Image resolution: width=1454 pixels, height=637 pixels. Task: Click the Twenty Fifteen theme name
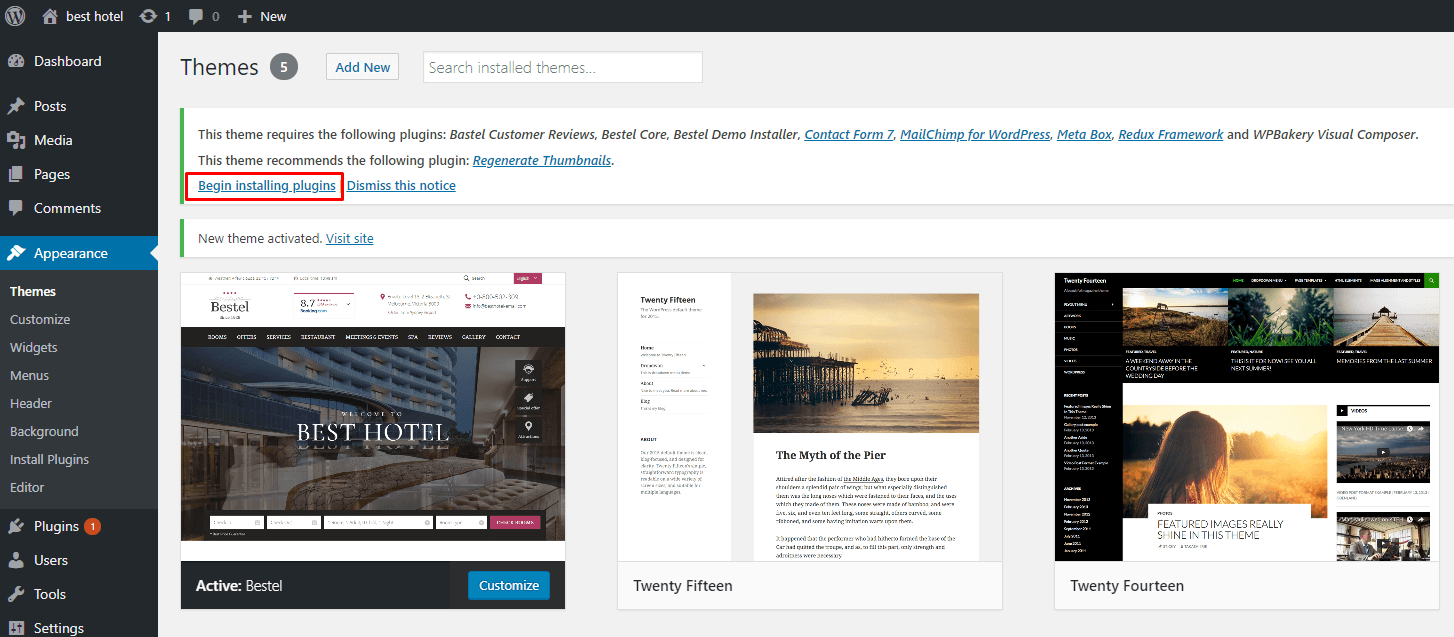[x=683, y=586]
